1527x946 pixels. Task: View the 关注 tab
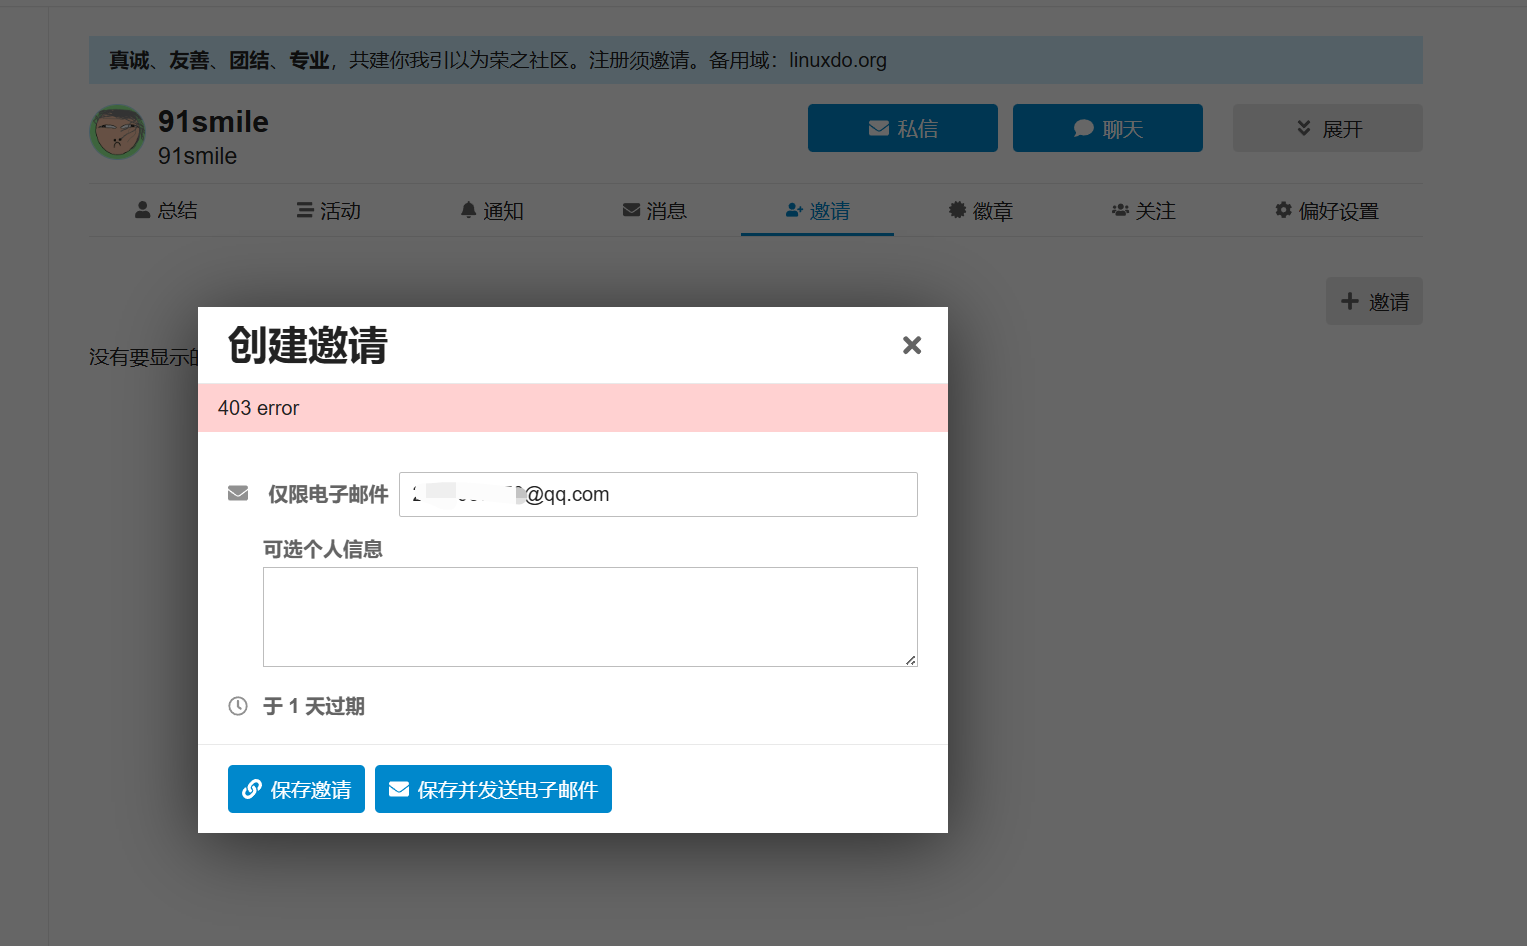click(1143, 210)
